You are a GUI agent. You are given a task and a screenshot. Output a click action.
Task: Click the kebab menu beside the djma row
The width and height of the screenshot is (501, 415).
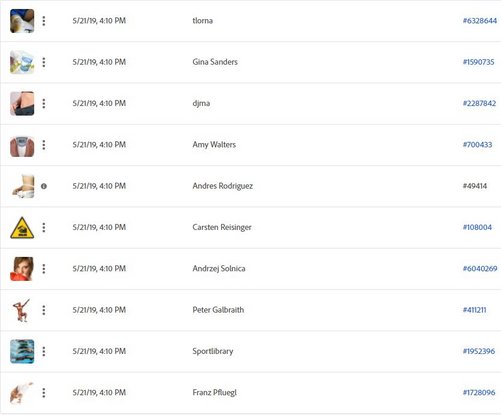pyautogui.click(x=44, y=104)
